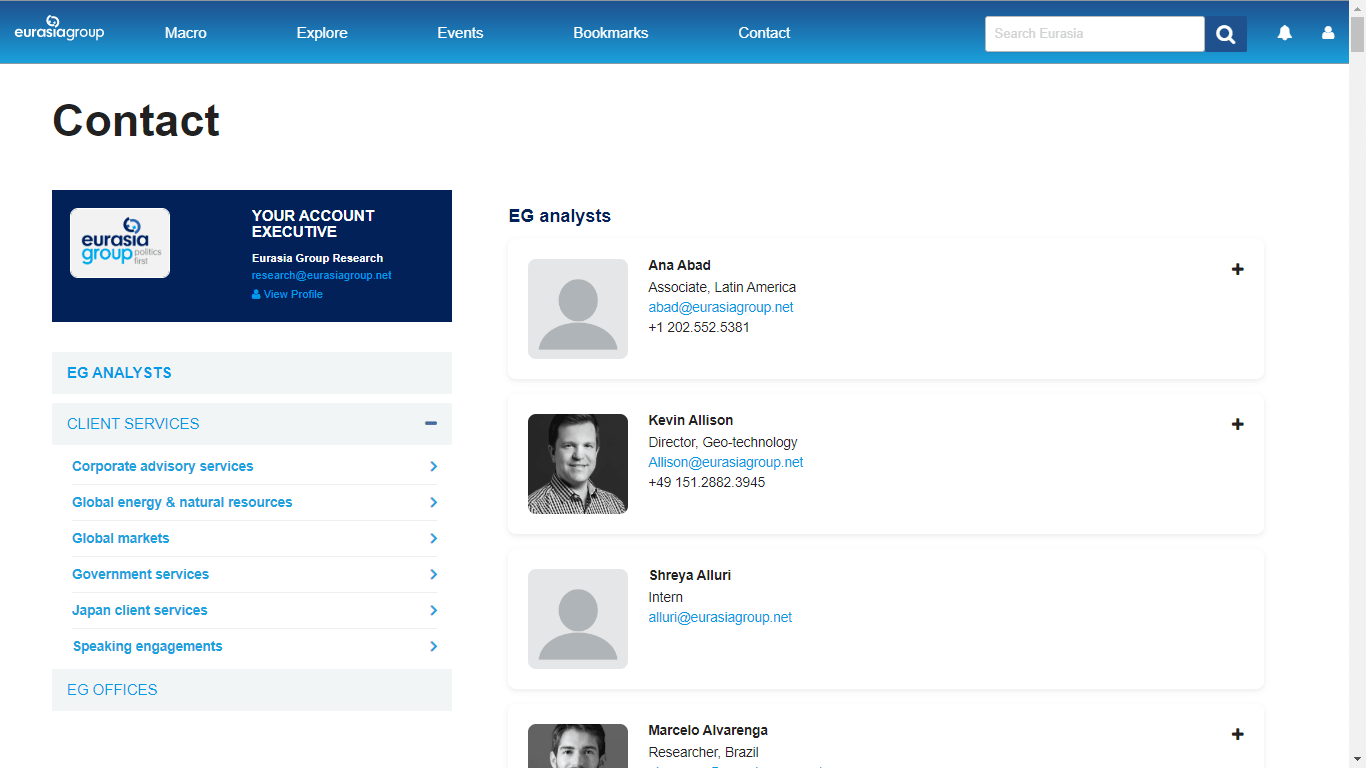Add Kevin Allison using the plus icon

[x=1237, y=424]
